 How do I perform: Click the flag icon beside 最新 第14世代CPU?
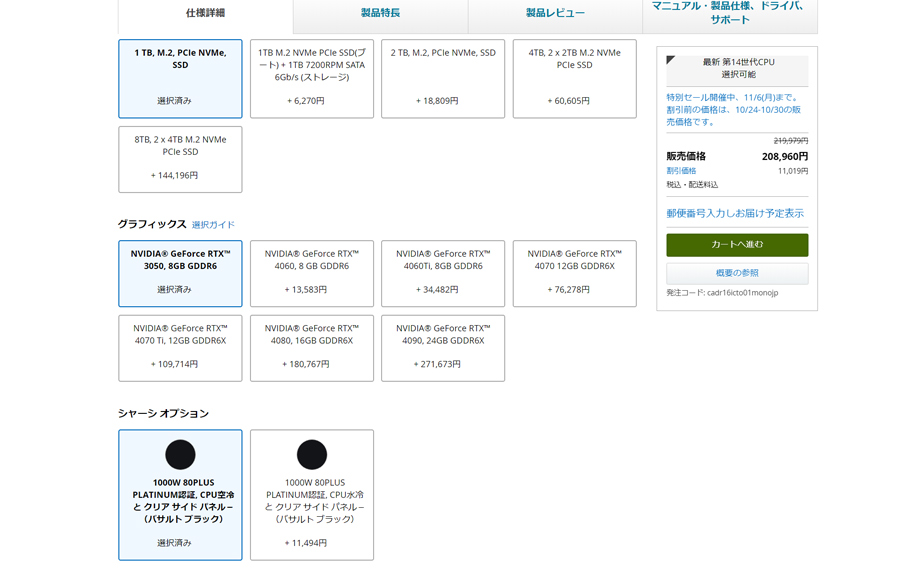[x=670, y=60]
